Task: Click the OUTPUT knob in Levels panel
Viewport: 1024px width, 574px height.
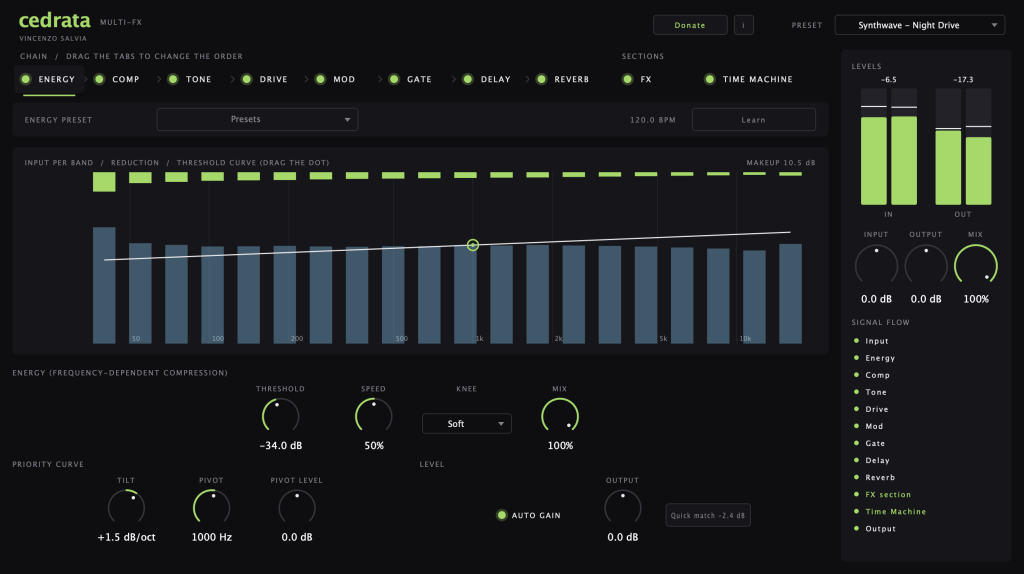Action: 926,264
